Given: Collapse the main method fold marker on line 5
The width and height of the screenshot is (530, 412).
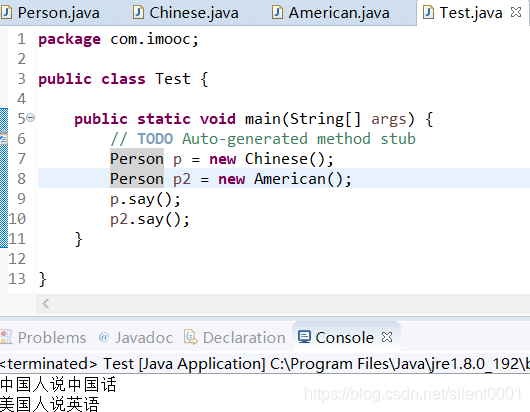Looking at the screenshot, I should tap(30, 118).
